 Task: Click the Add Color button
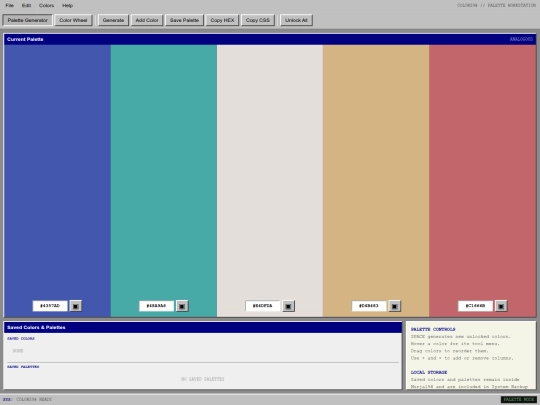point(147,20)
